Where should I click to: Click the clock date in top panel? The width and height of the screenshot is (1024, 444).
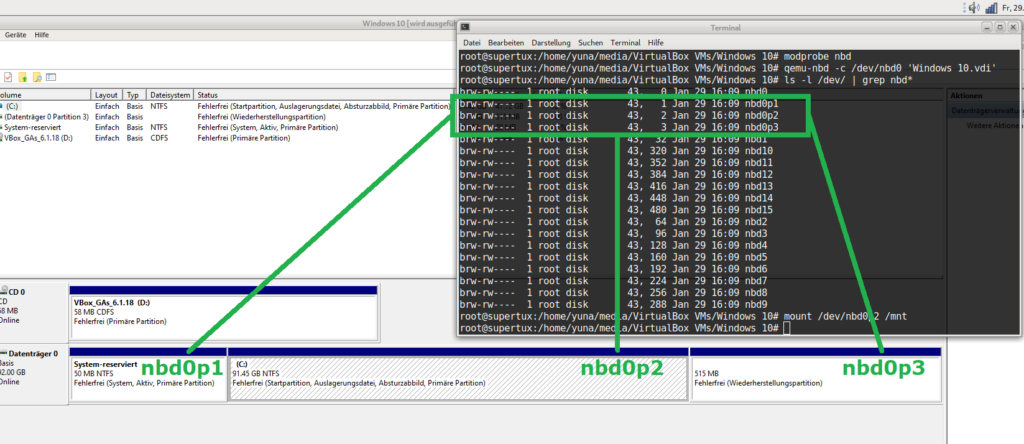(1014, 7)
